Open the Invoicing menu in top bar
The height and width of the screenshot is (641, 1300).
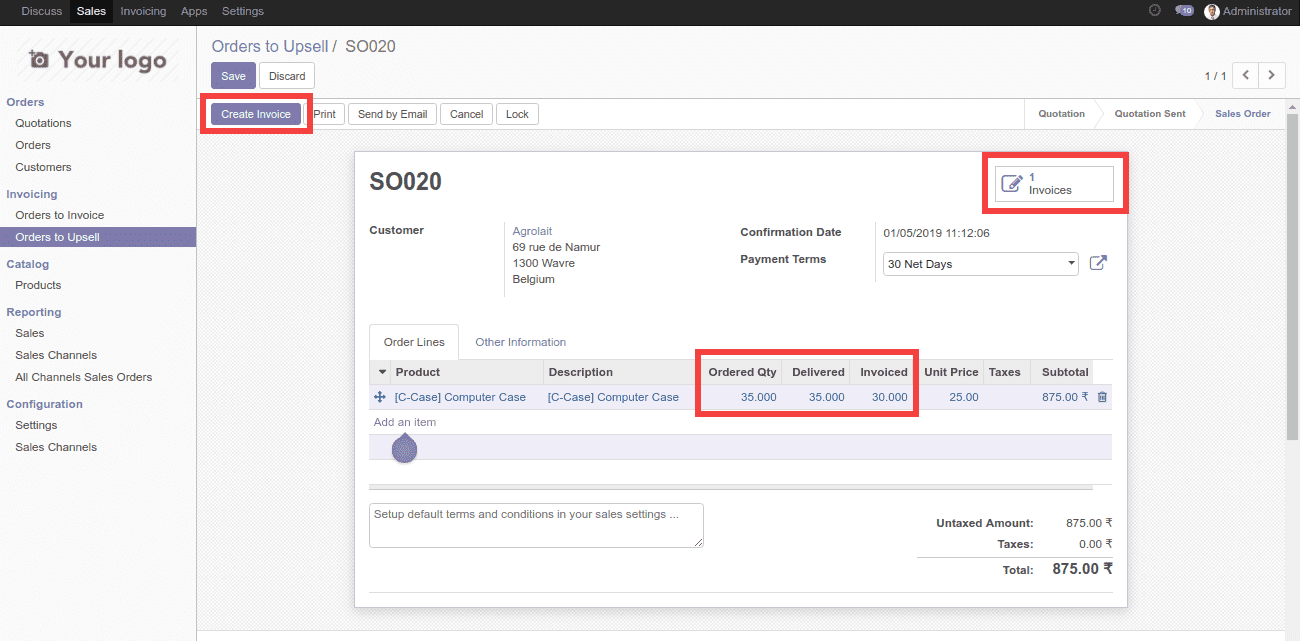click(143, 11)
